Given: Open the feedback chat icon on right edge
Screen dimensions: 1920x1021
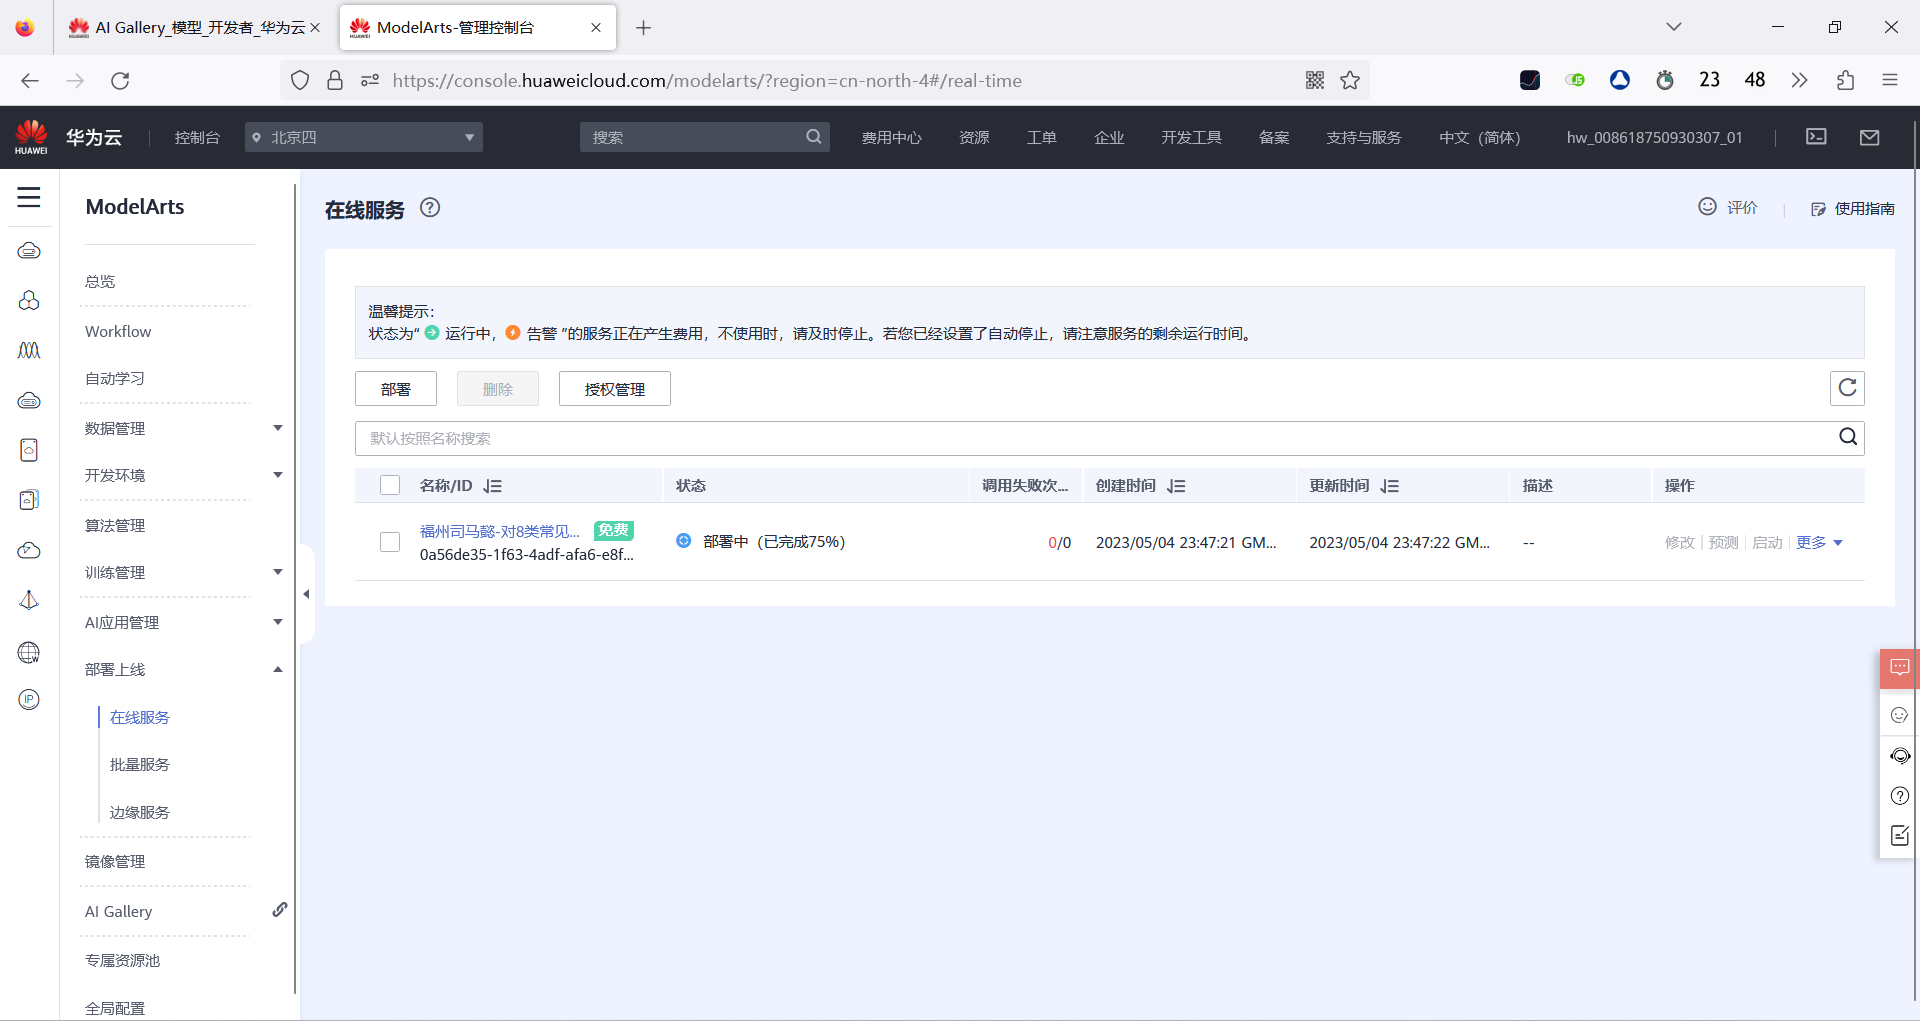Looking at the screenshot, I should (1899, 668).
